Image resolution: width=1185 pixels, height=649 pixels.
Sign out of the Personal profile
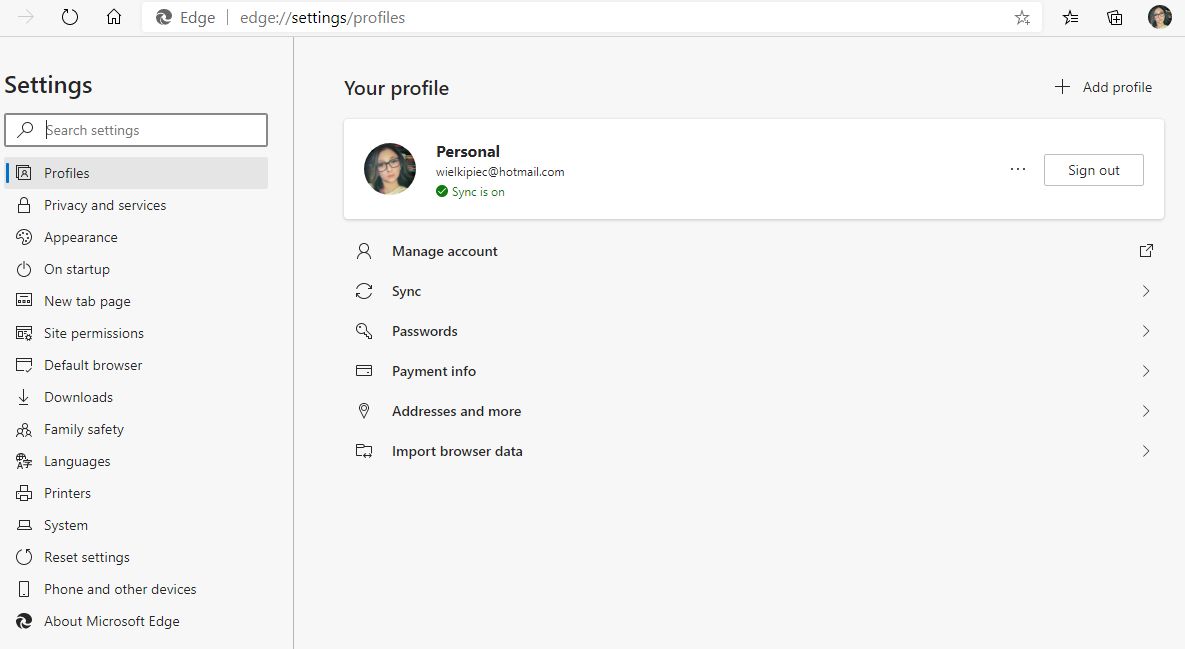pyautogui.click(x=1093, y=170)
